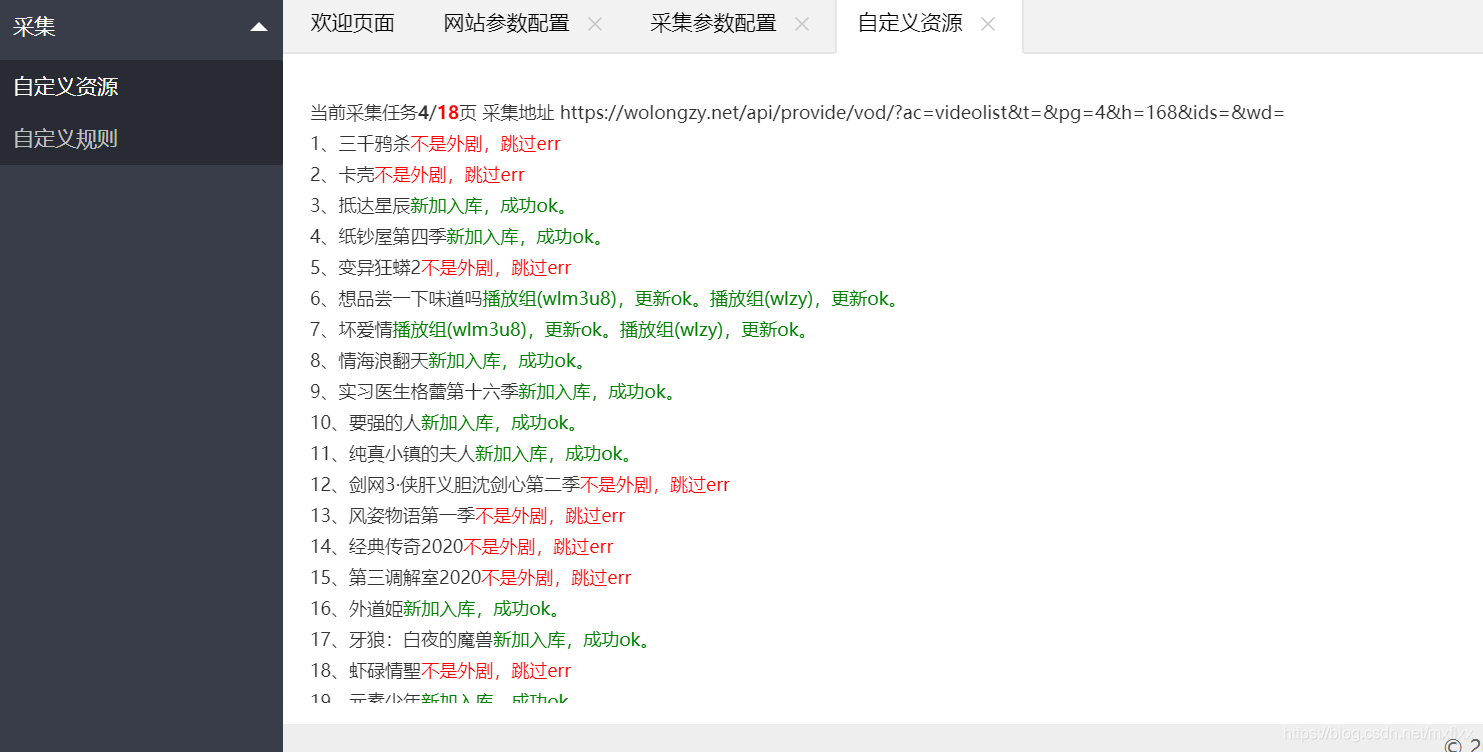Open 自定义资源 in the sidebar
The width and height of the screenshot is (1483, 752).
(66, 87)
